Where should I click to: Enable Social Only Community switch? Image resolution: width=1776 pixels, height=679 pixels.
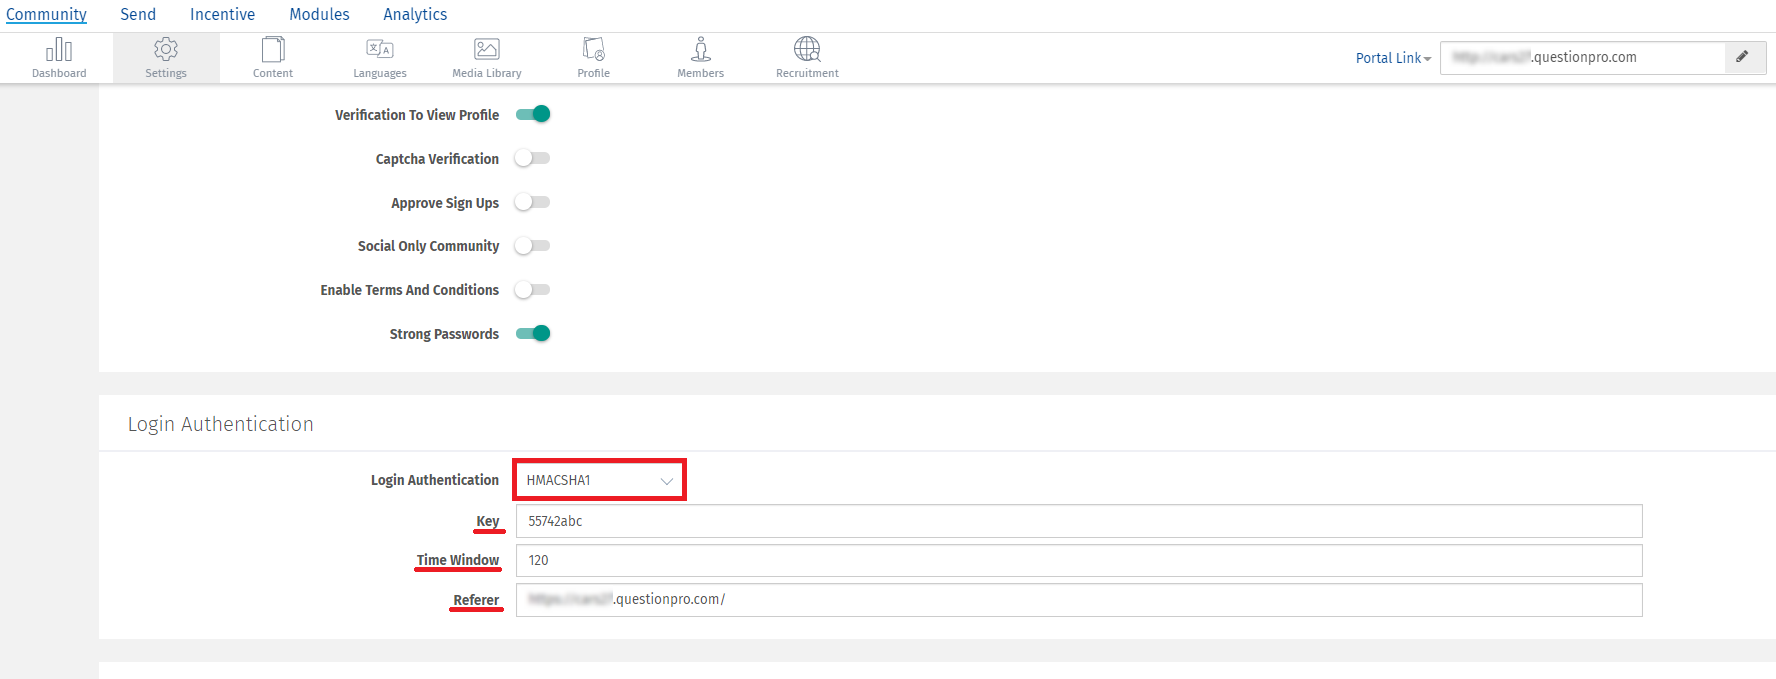(x=532, y=245)
